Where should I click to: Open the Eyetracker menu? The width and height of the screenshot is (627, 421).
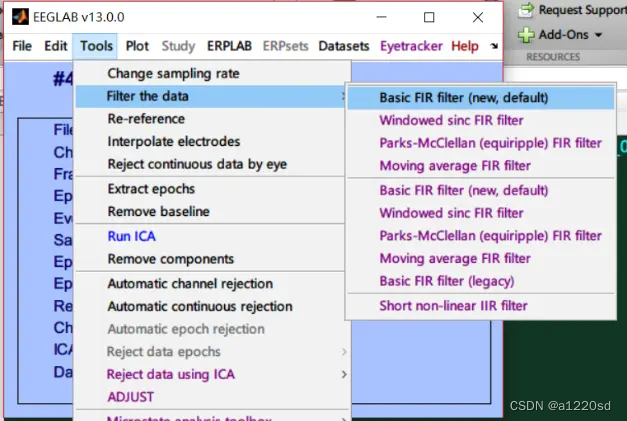coord(411,46)
